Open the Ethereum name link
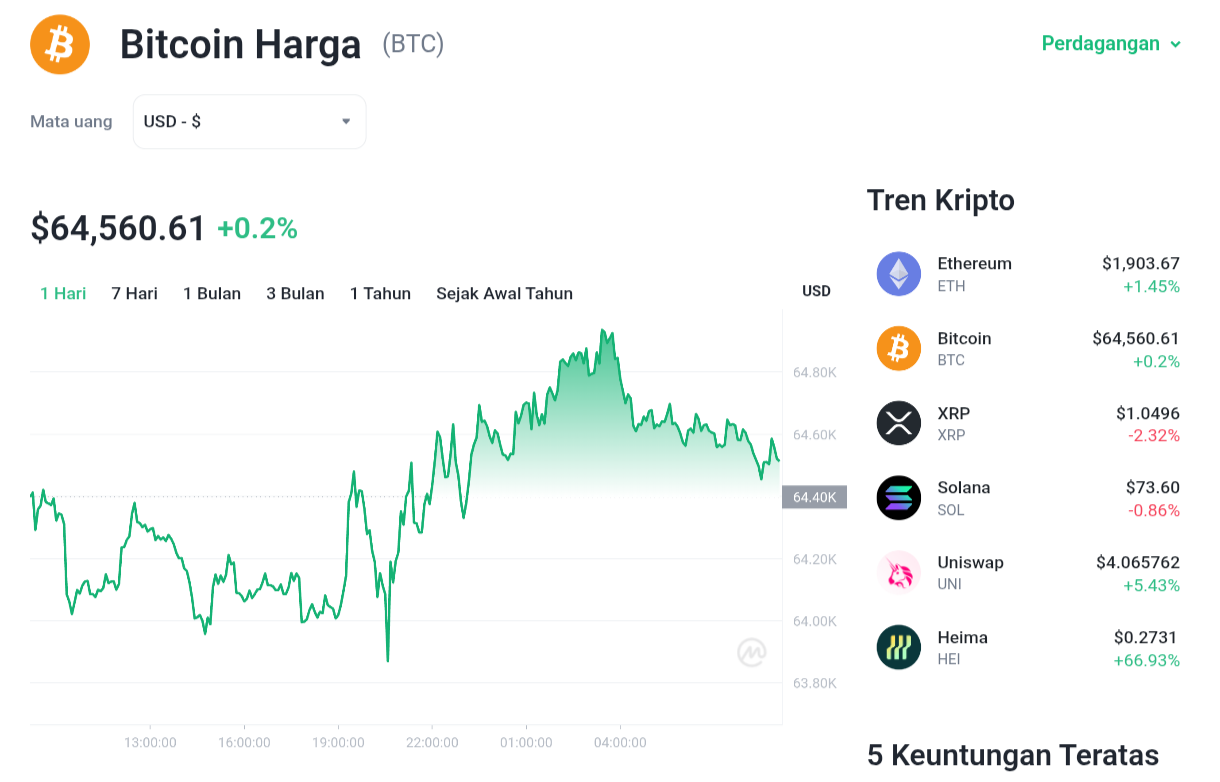This screenshot has height=782, width=1220. (x=974, y=263)
